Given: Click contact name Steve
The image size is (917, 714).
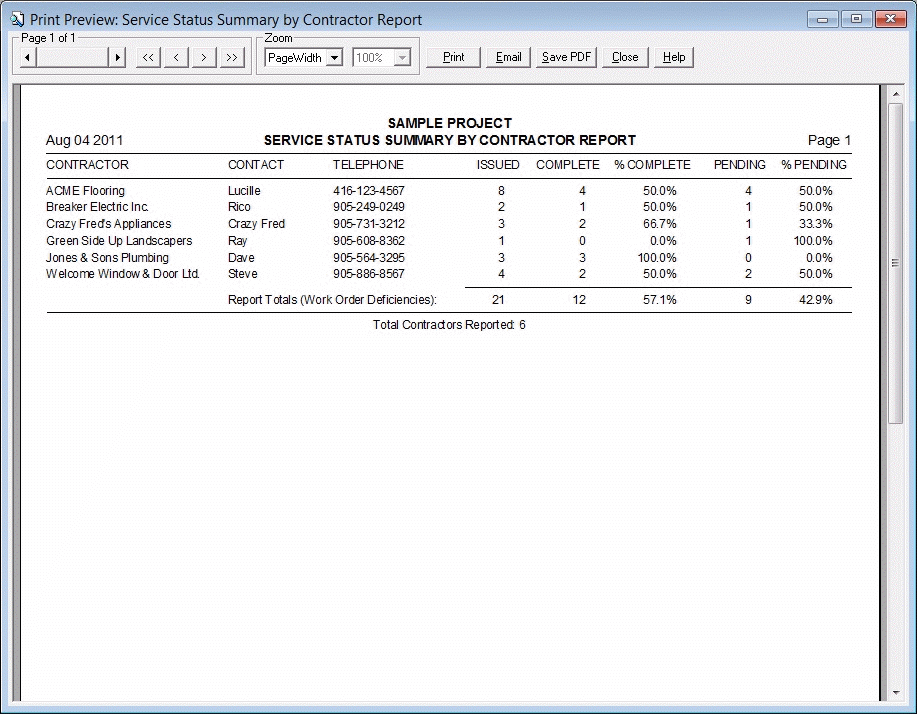Looking at the screenshot, I should 243,274.
